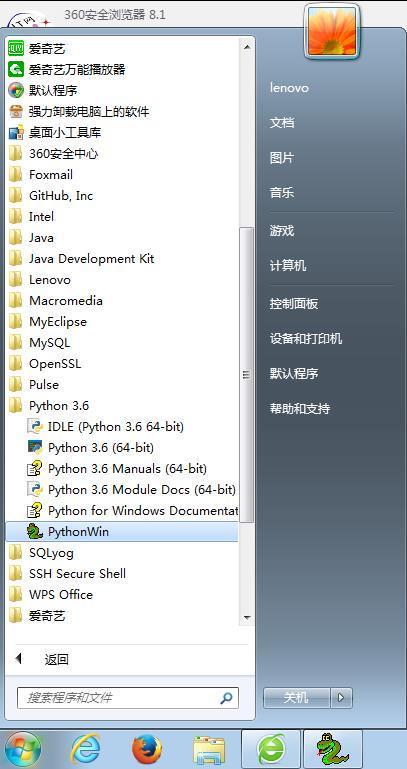407x769 pixels.
Task: Expand the MySQL folder
Action: (x=122, y=343)
